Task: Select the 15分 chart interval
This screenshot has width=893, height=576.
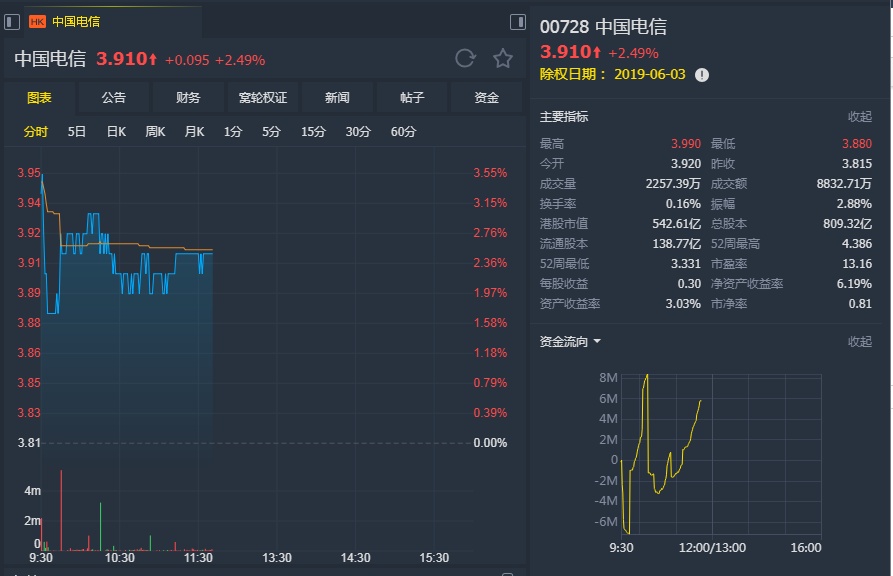Action: 313,132
